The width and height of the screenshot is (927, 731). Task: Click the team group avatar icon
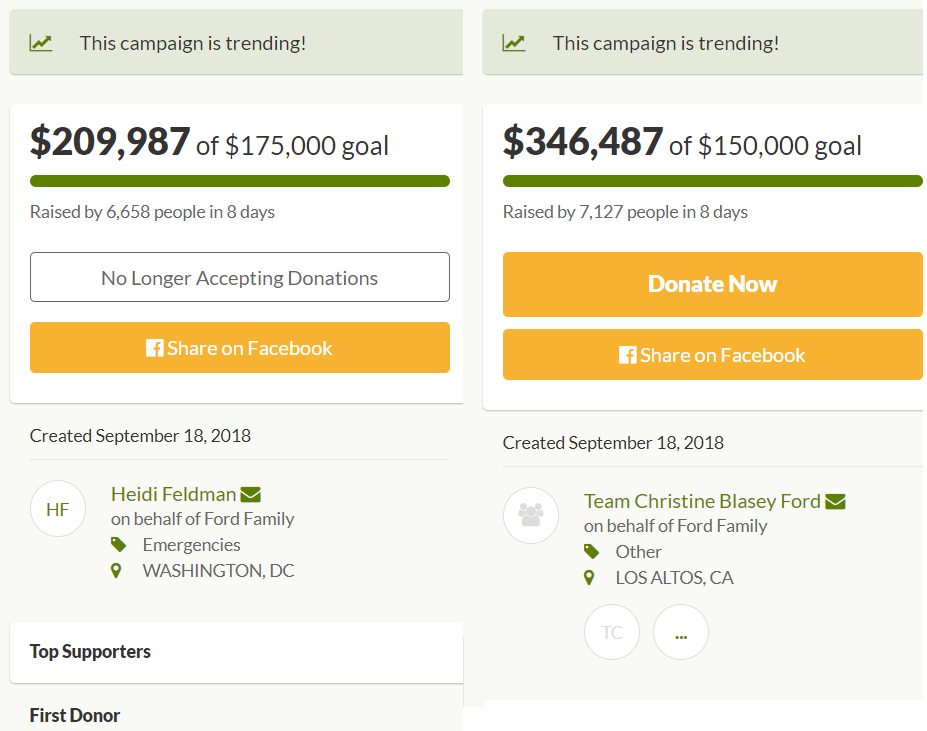pyautogui.click(x=531, y=515)
